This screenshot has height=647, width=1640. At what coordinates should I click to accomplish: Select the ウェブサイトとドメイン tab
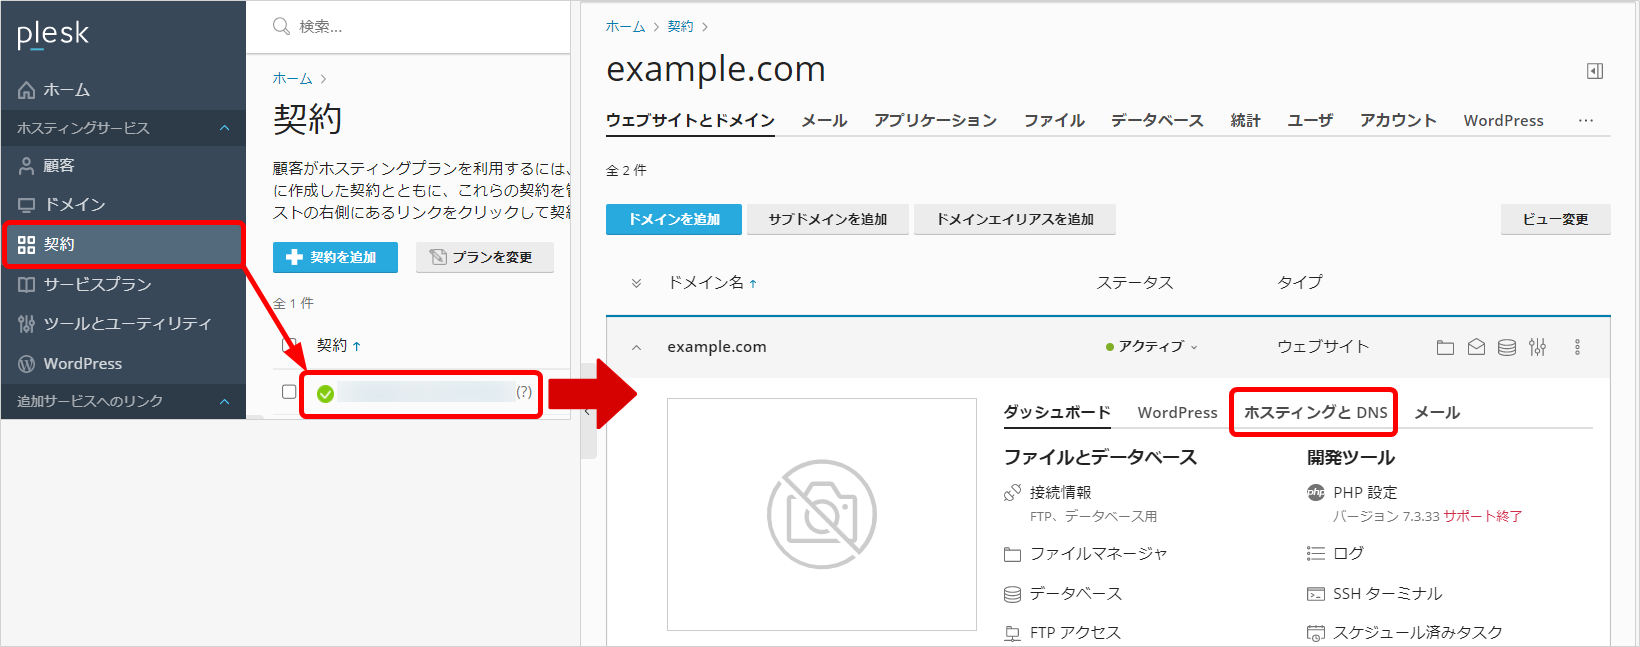tap(690, 120)
